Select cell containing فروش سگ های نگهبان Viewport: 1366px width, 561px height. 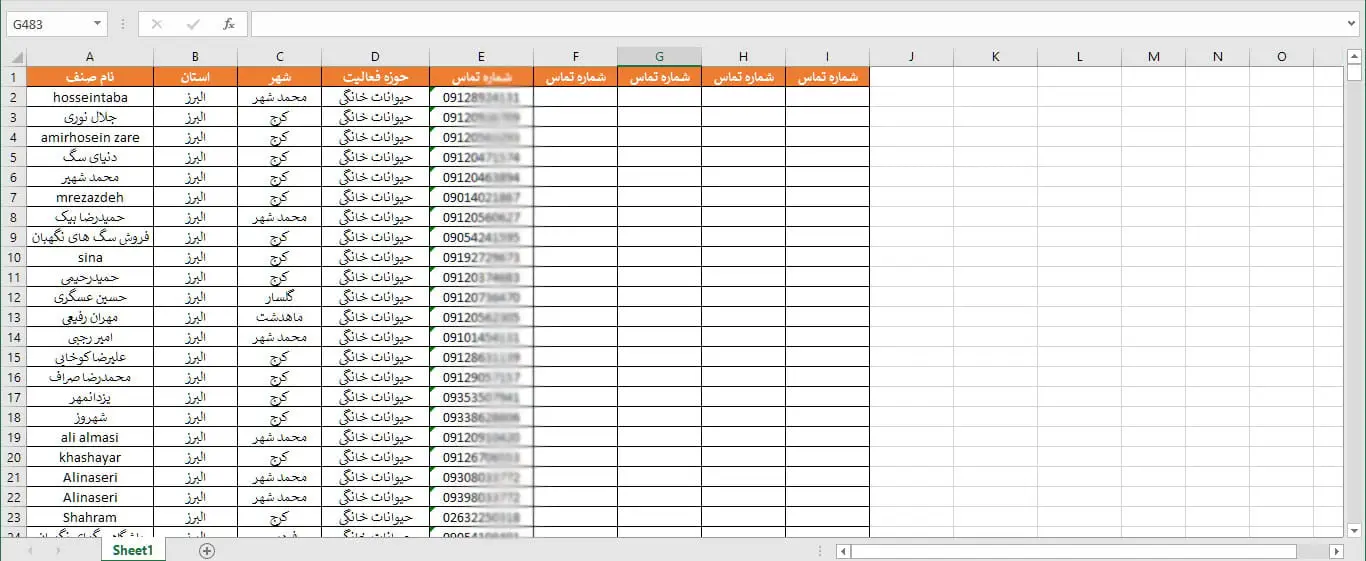coord(90,237)
